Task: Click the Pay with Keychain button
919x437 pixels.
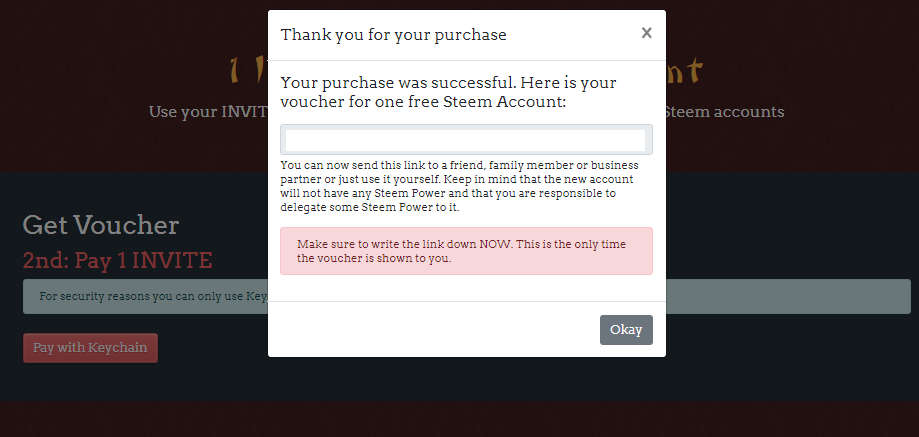Action: 90,348
